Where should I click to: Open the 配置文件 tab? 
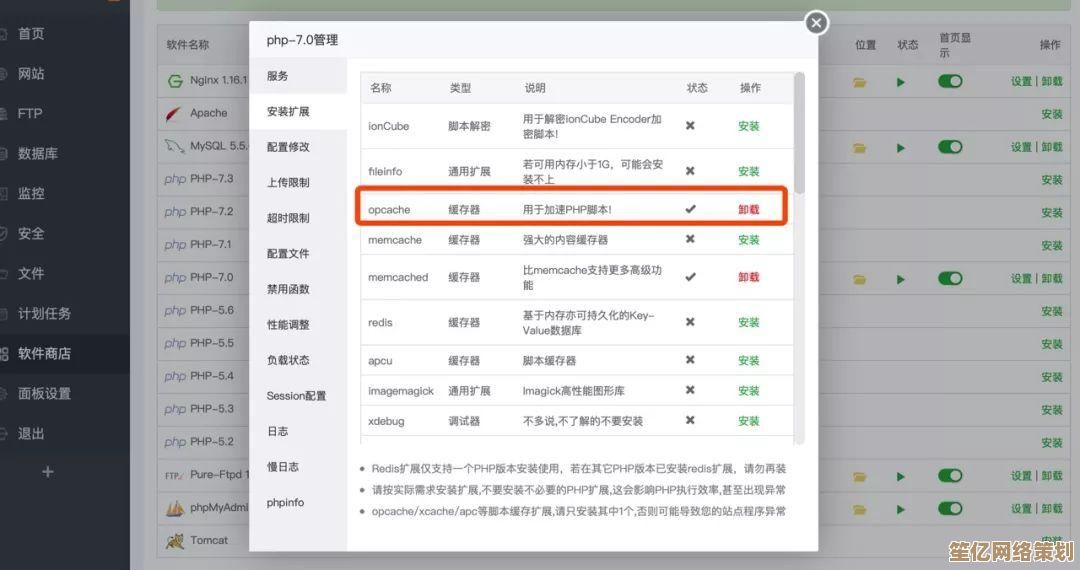pyautogui.click(x=288, y=253)
